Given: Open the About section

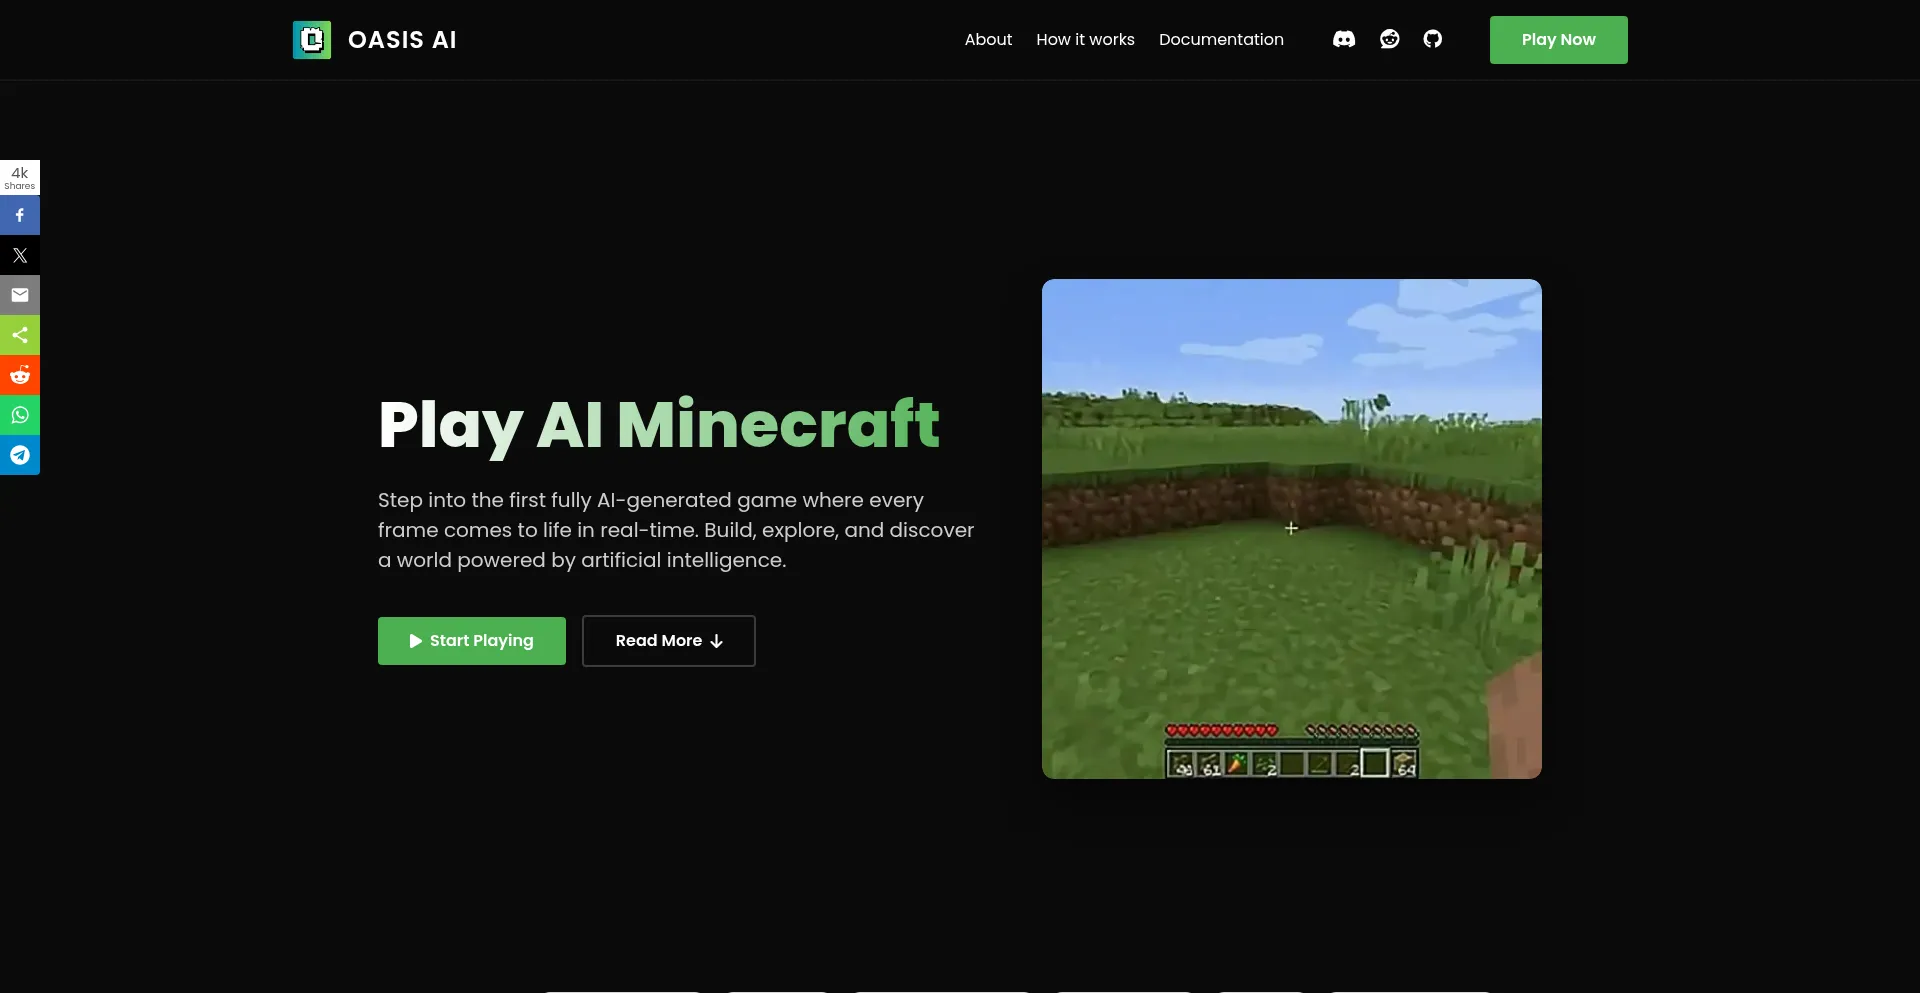Looking at the screenshot, I should click(x=988, y=40).
